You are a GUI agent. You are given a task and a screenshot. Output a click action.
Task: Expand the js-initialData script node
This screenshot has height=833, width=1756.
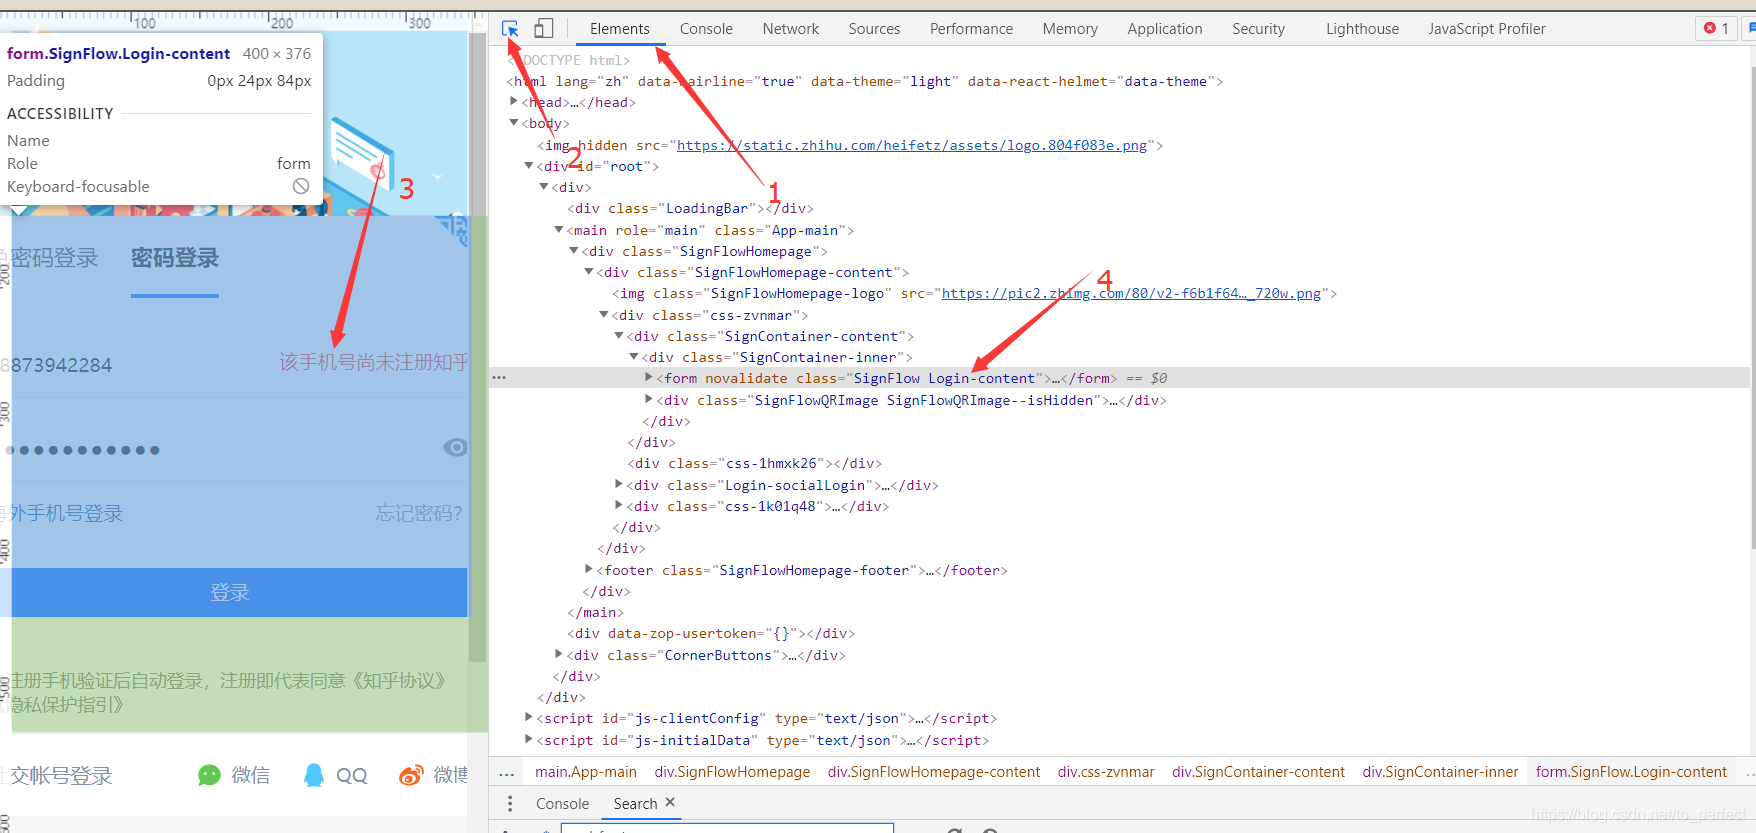(x=529, y=740)
